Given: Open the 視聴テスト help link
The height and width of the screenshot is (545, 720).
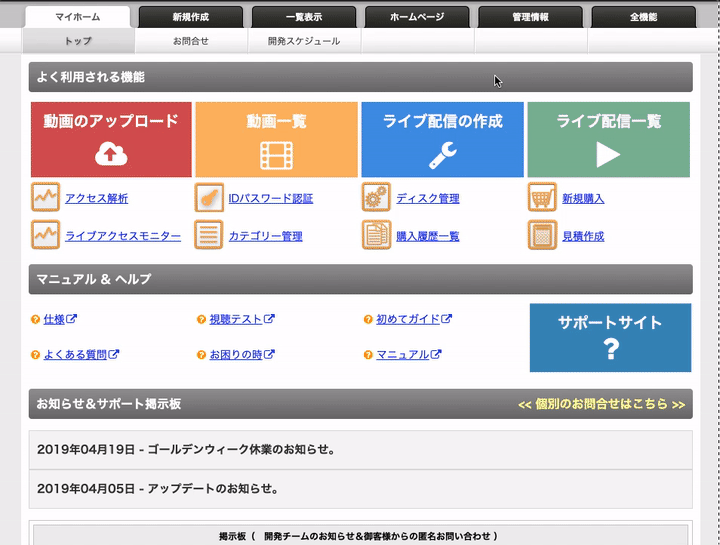Looking at the screenshot, I should pos(242,319).
